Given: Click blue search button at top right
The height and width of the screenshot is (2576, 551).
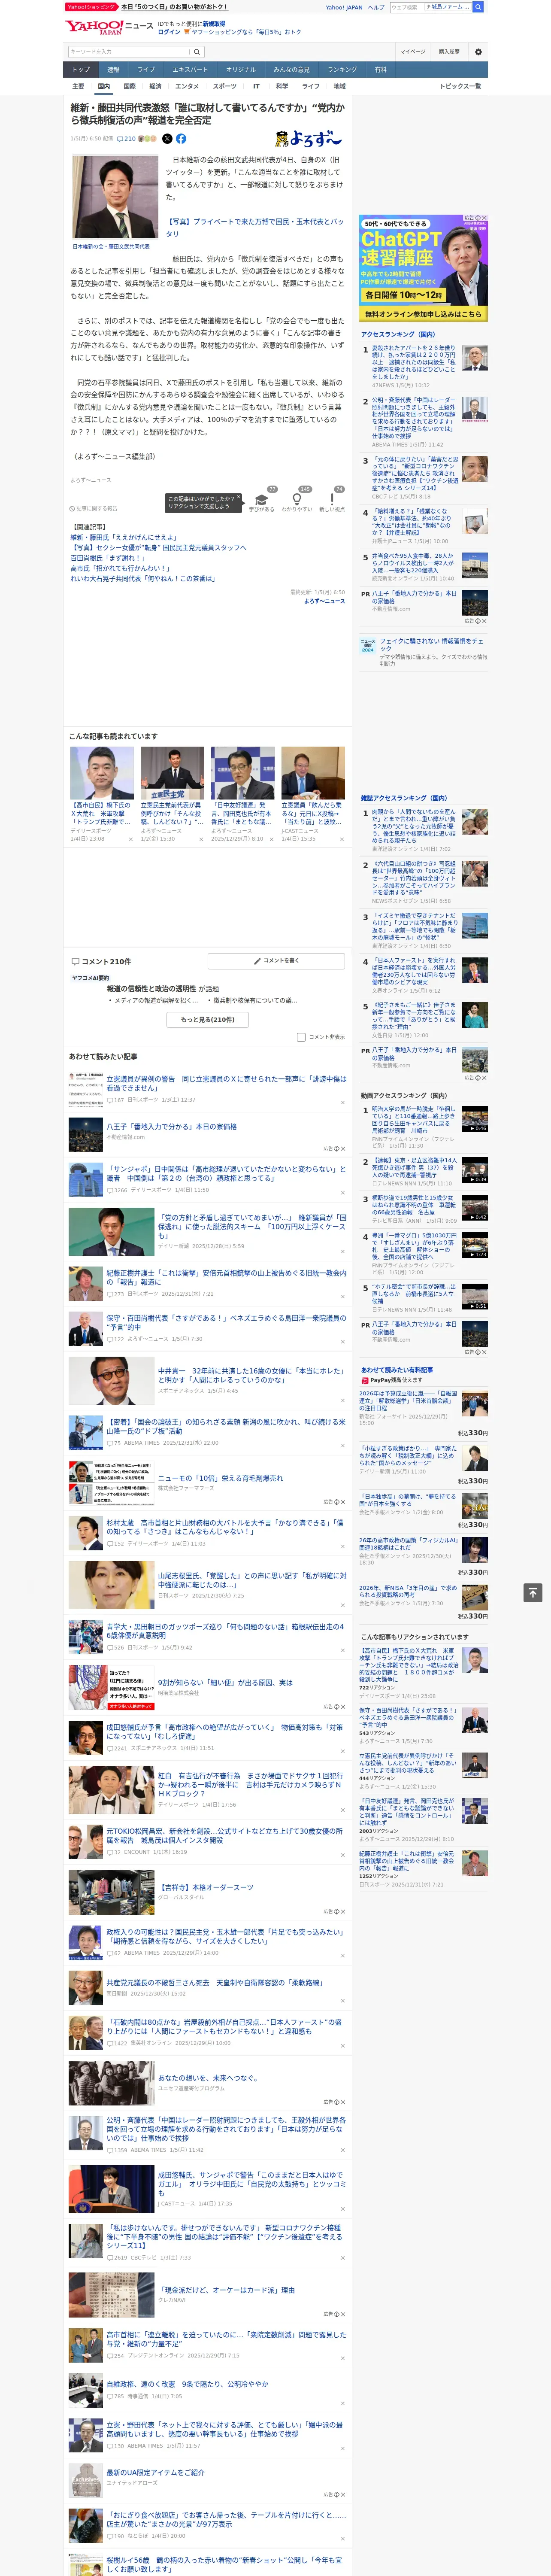Looking at the screenshot, I should 478,7.
